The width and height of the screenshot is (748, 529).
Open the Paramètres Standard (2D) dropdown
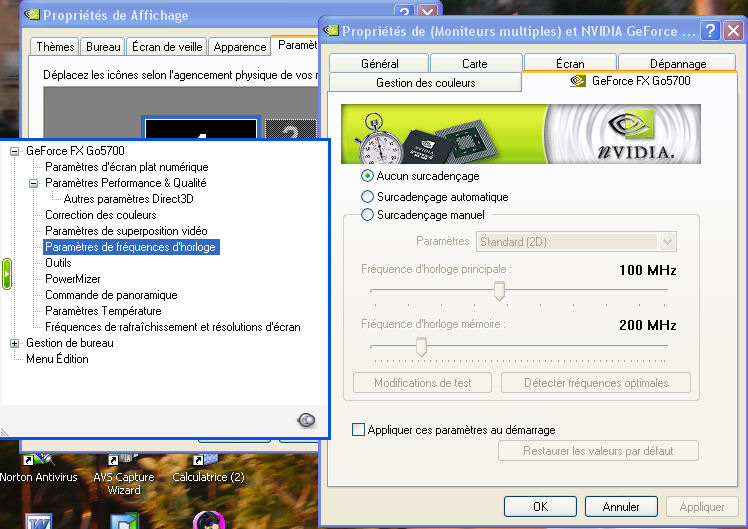click(x=576, y=242)
